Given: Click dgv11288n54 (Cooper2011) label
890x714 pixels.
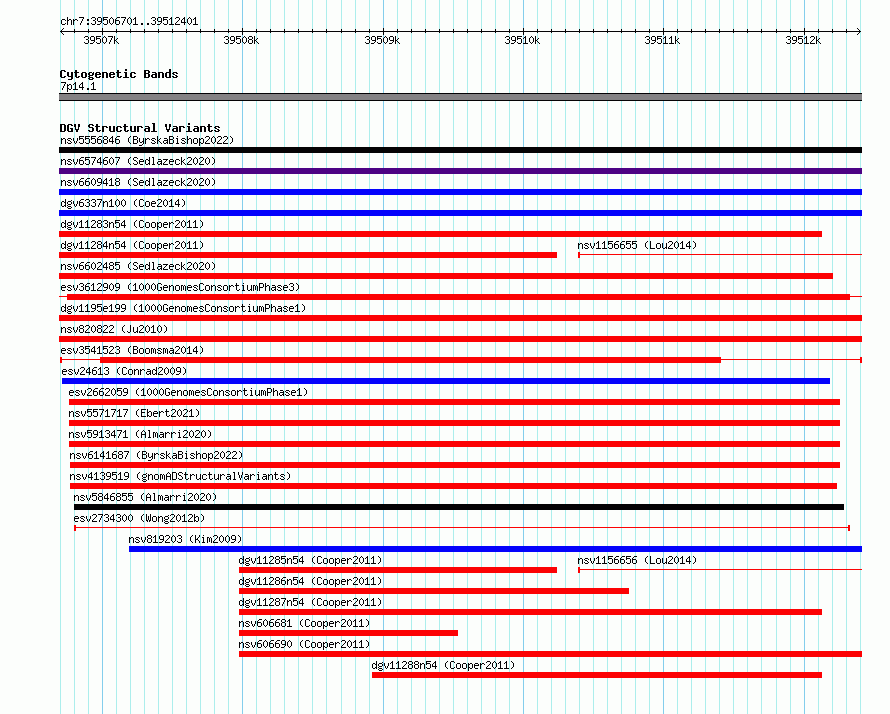Looking at the screenshot, I should [x=443, y=665].
